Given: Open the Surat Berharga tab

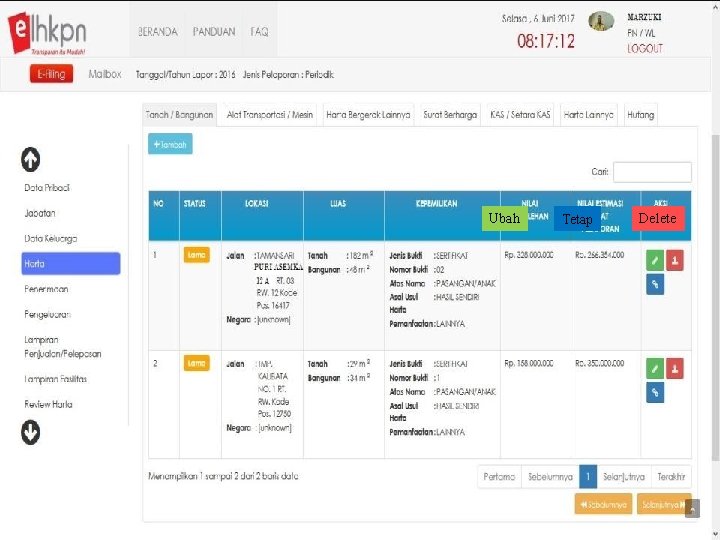Looking at the screenshot, I should point(450,115).
